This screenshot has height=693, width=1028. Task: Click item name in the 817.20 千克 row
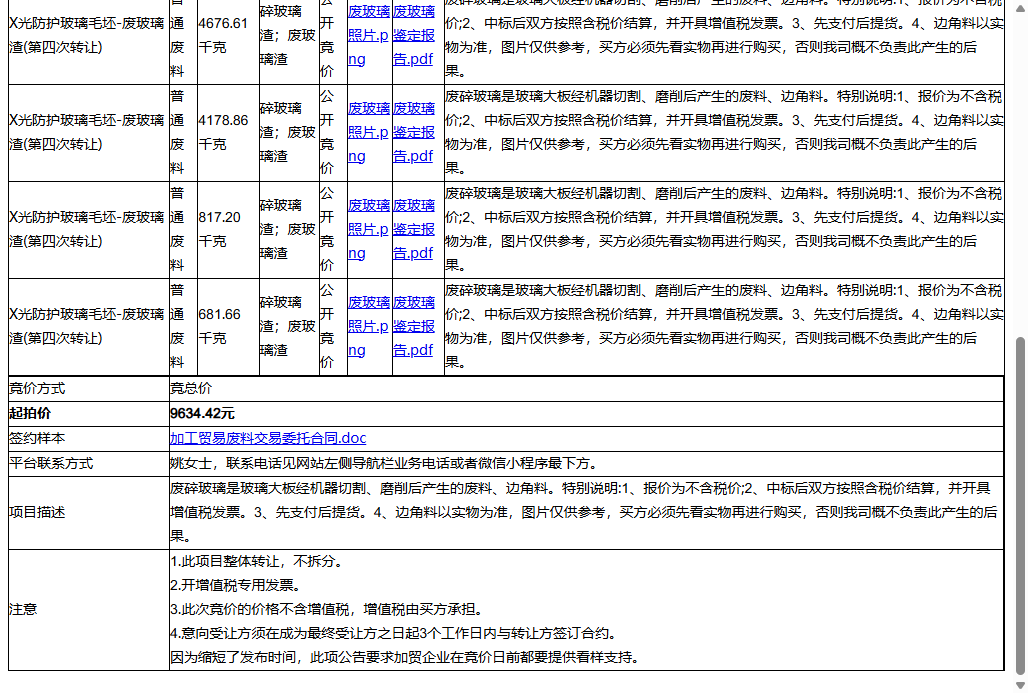click(x=87, y=229)
